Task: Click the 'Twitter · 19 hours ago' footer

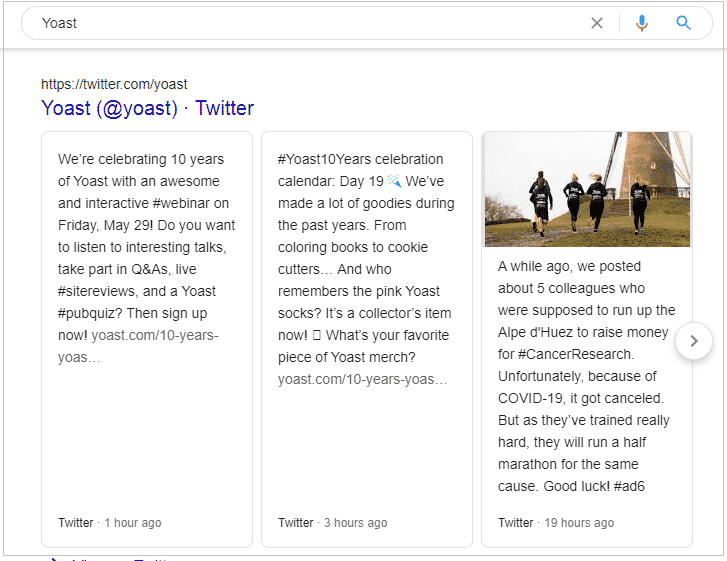Action: [556, 523]
